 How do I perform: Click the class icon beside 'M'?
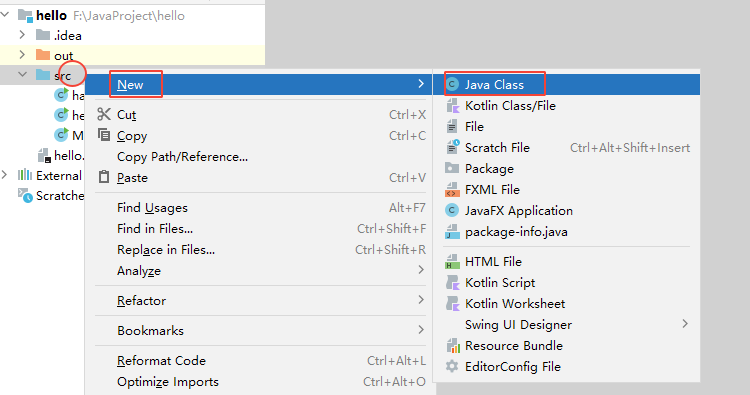pyautogui.click(x=61, y=135)
